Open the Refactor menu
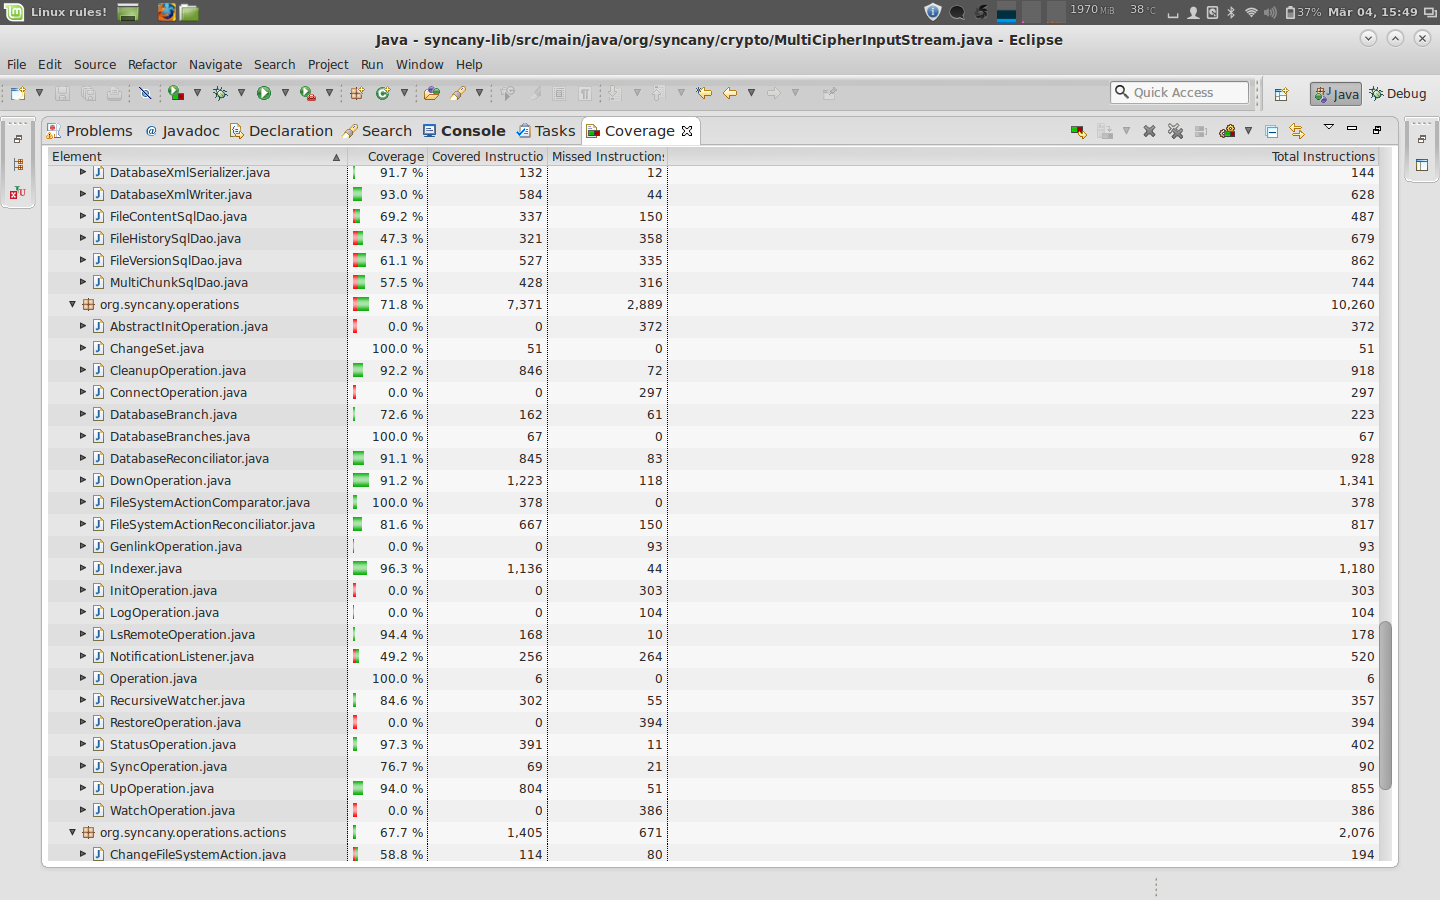The height and width of the screenshot is (900, 1440). coord(152,64)
